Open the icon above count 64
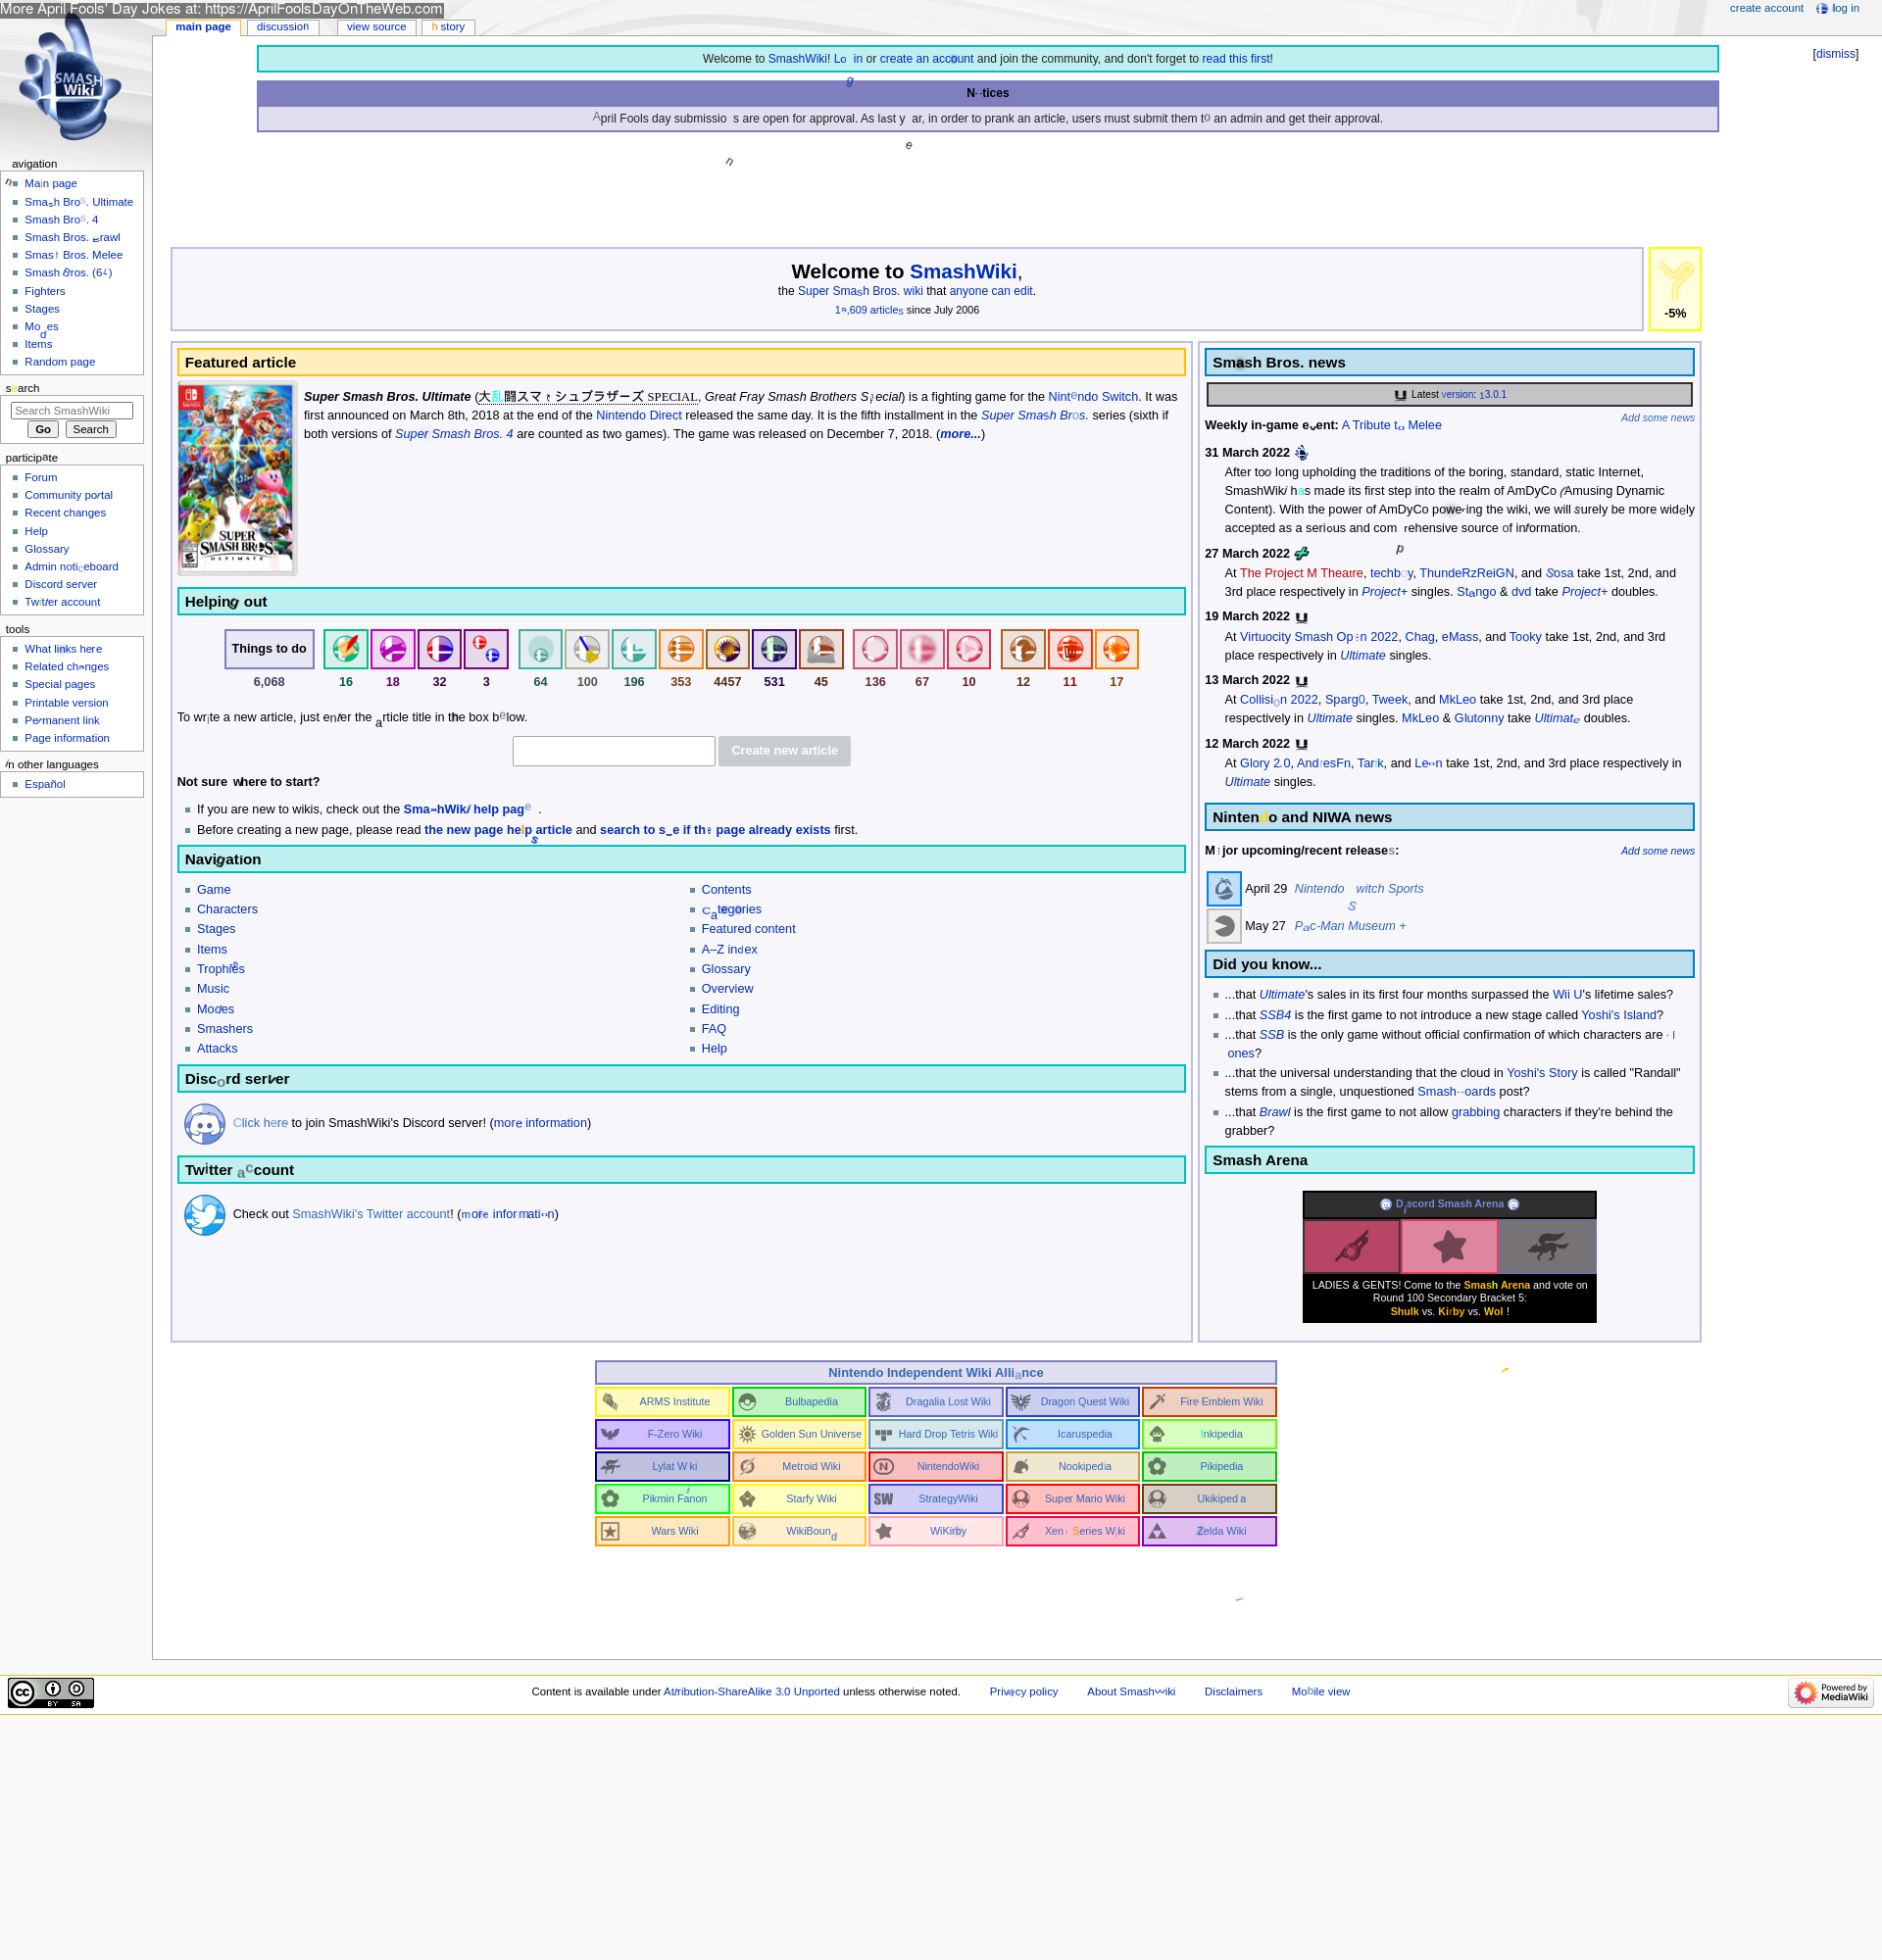The image size is (1882, 1960). pos(541,649)
